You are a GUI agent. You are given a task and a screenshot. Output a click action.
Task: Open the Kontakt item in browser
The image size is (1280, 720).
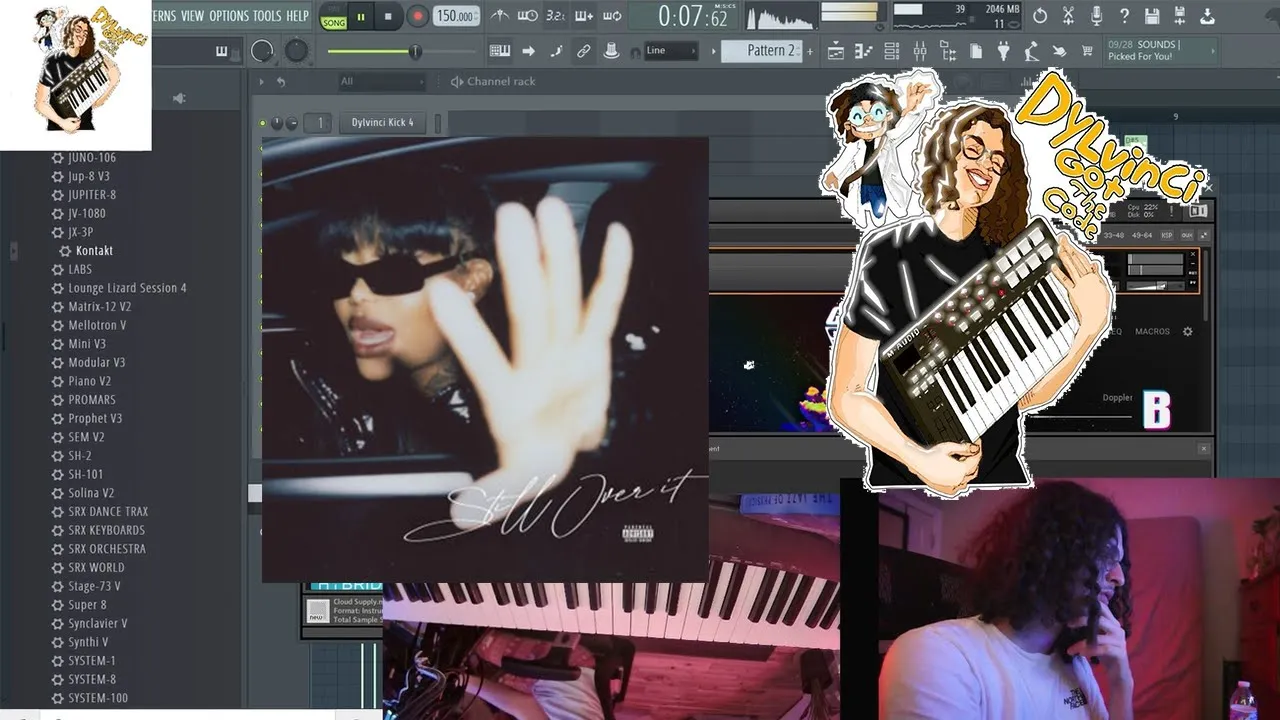[94, 251]
